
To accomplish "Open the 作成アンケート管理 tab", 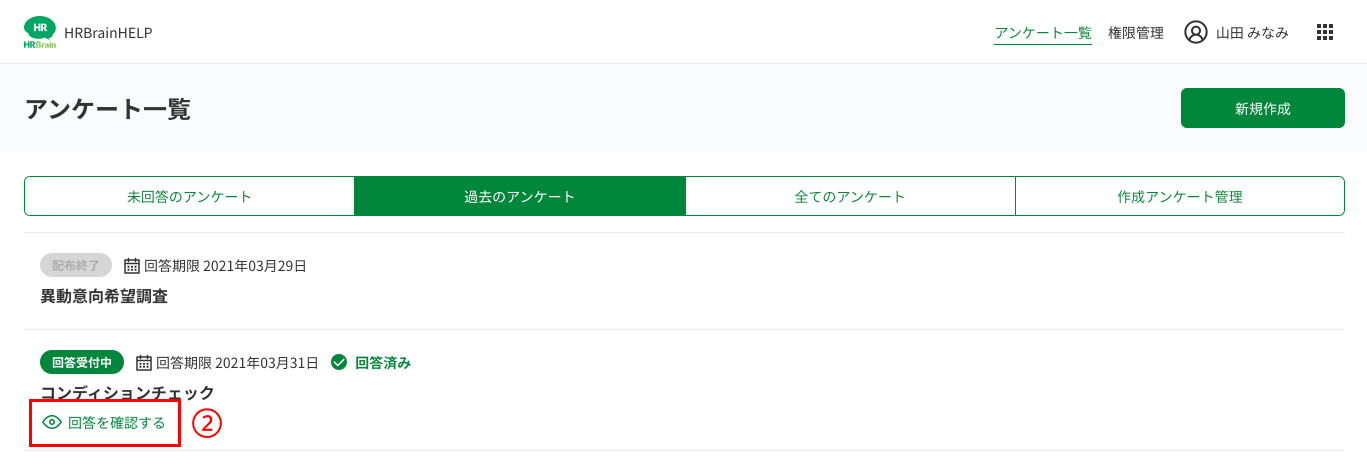I will click(x=1180, y=196).
